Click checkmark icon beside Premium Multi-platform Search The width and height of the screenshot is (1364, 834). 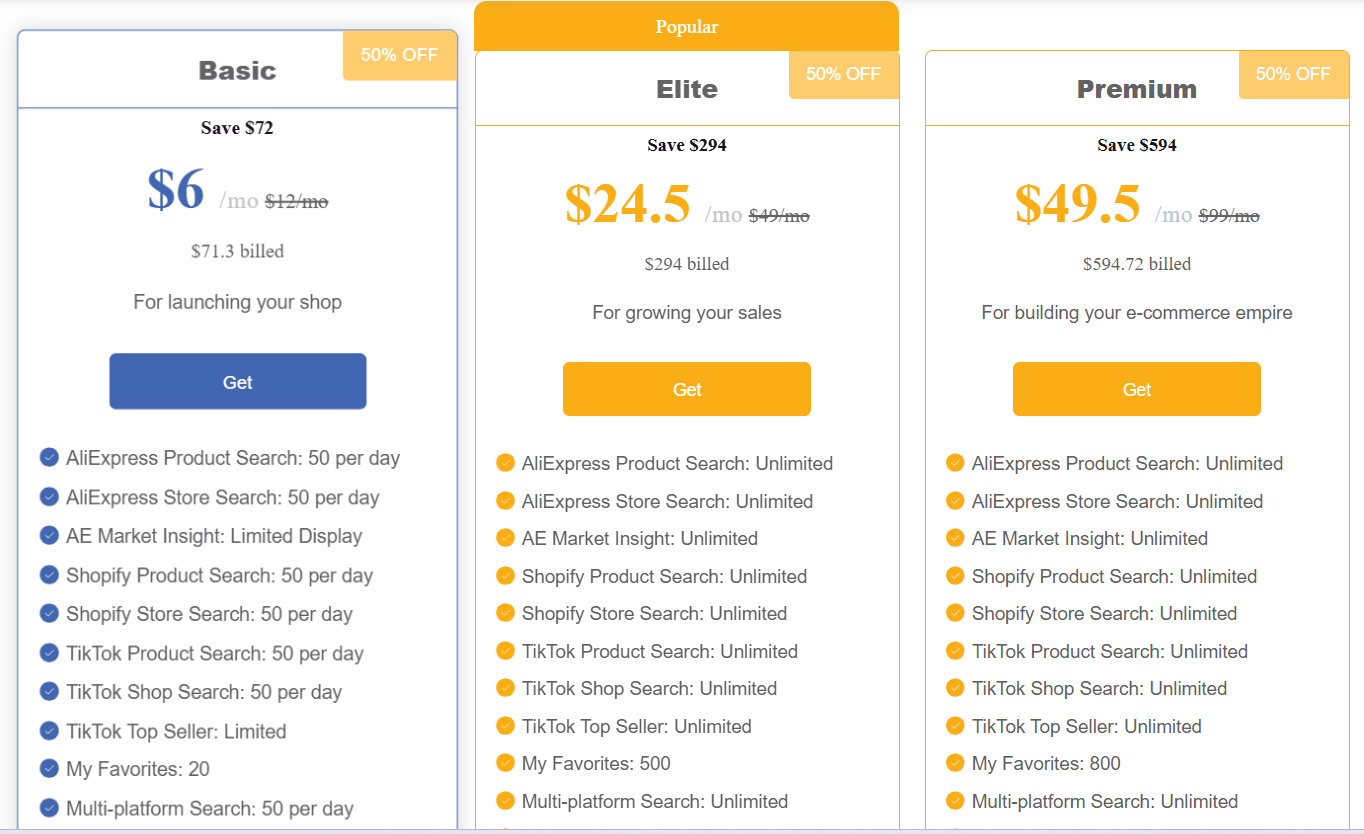[955, 801]
